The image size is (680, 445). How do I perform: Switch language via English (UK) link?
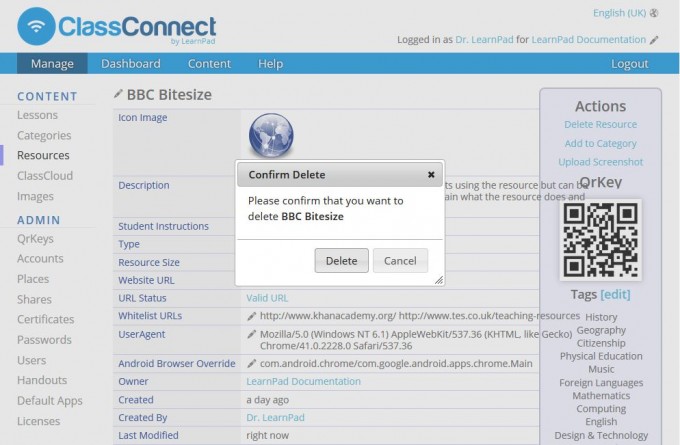tap(619, 13)
